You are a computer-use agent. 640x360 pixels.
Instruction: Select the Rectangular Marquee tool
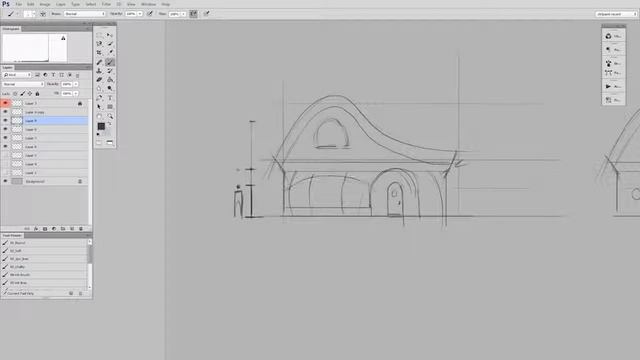pos(99,35)
